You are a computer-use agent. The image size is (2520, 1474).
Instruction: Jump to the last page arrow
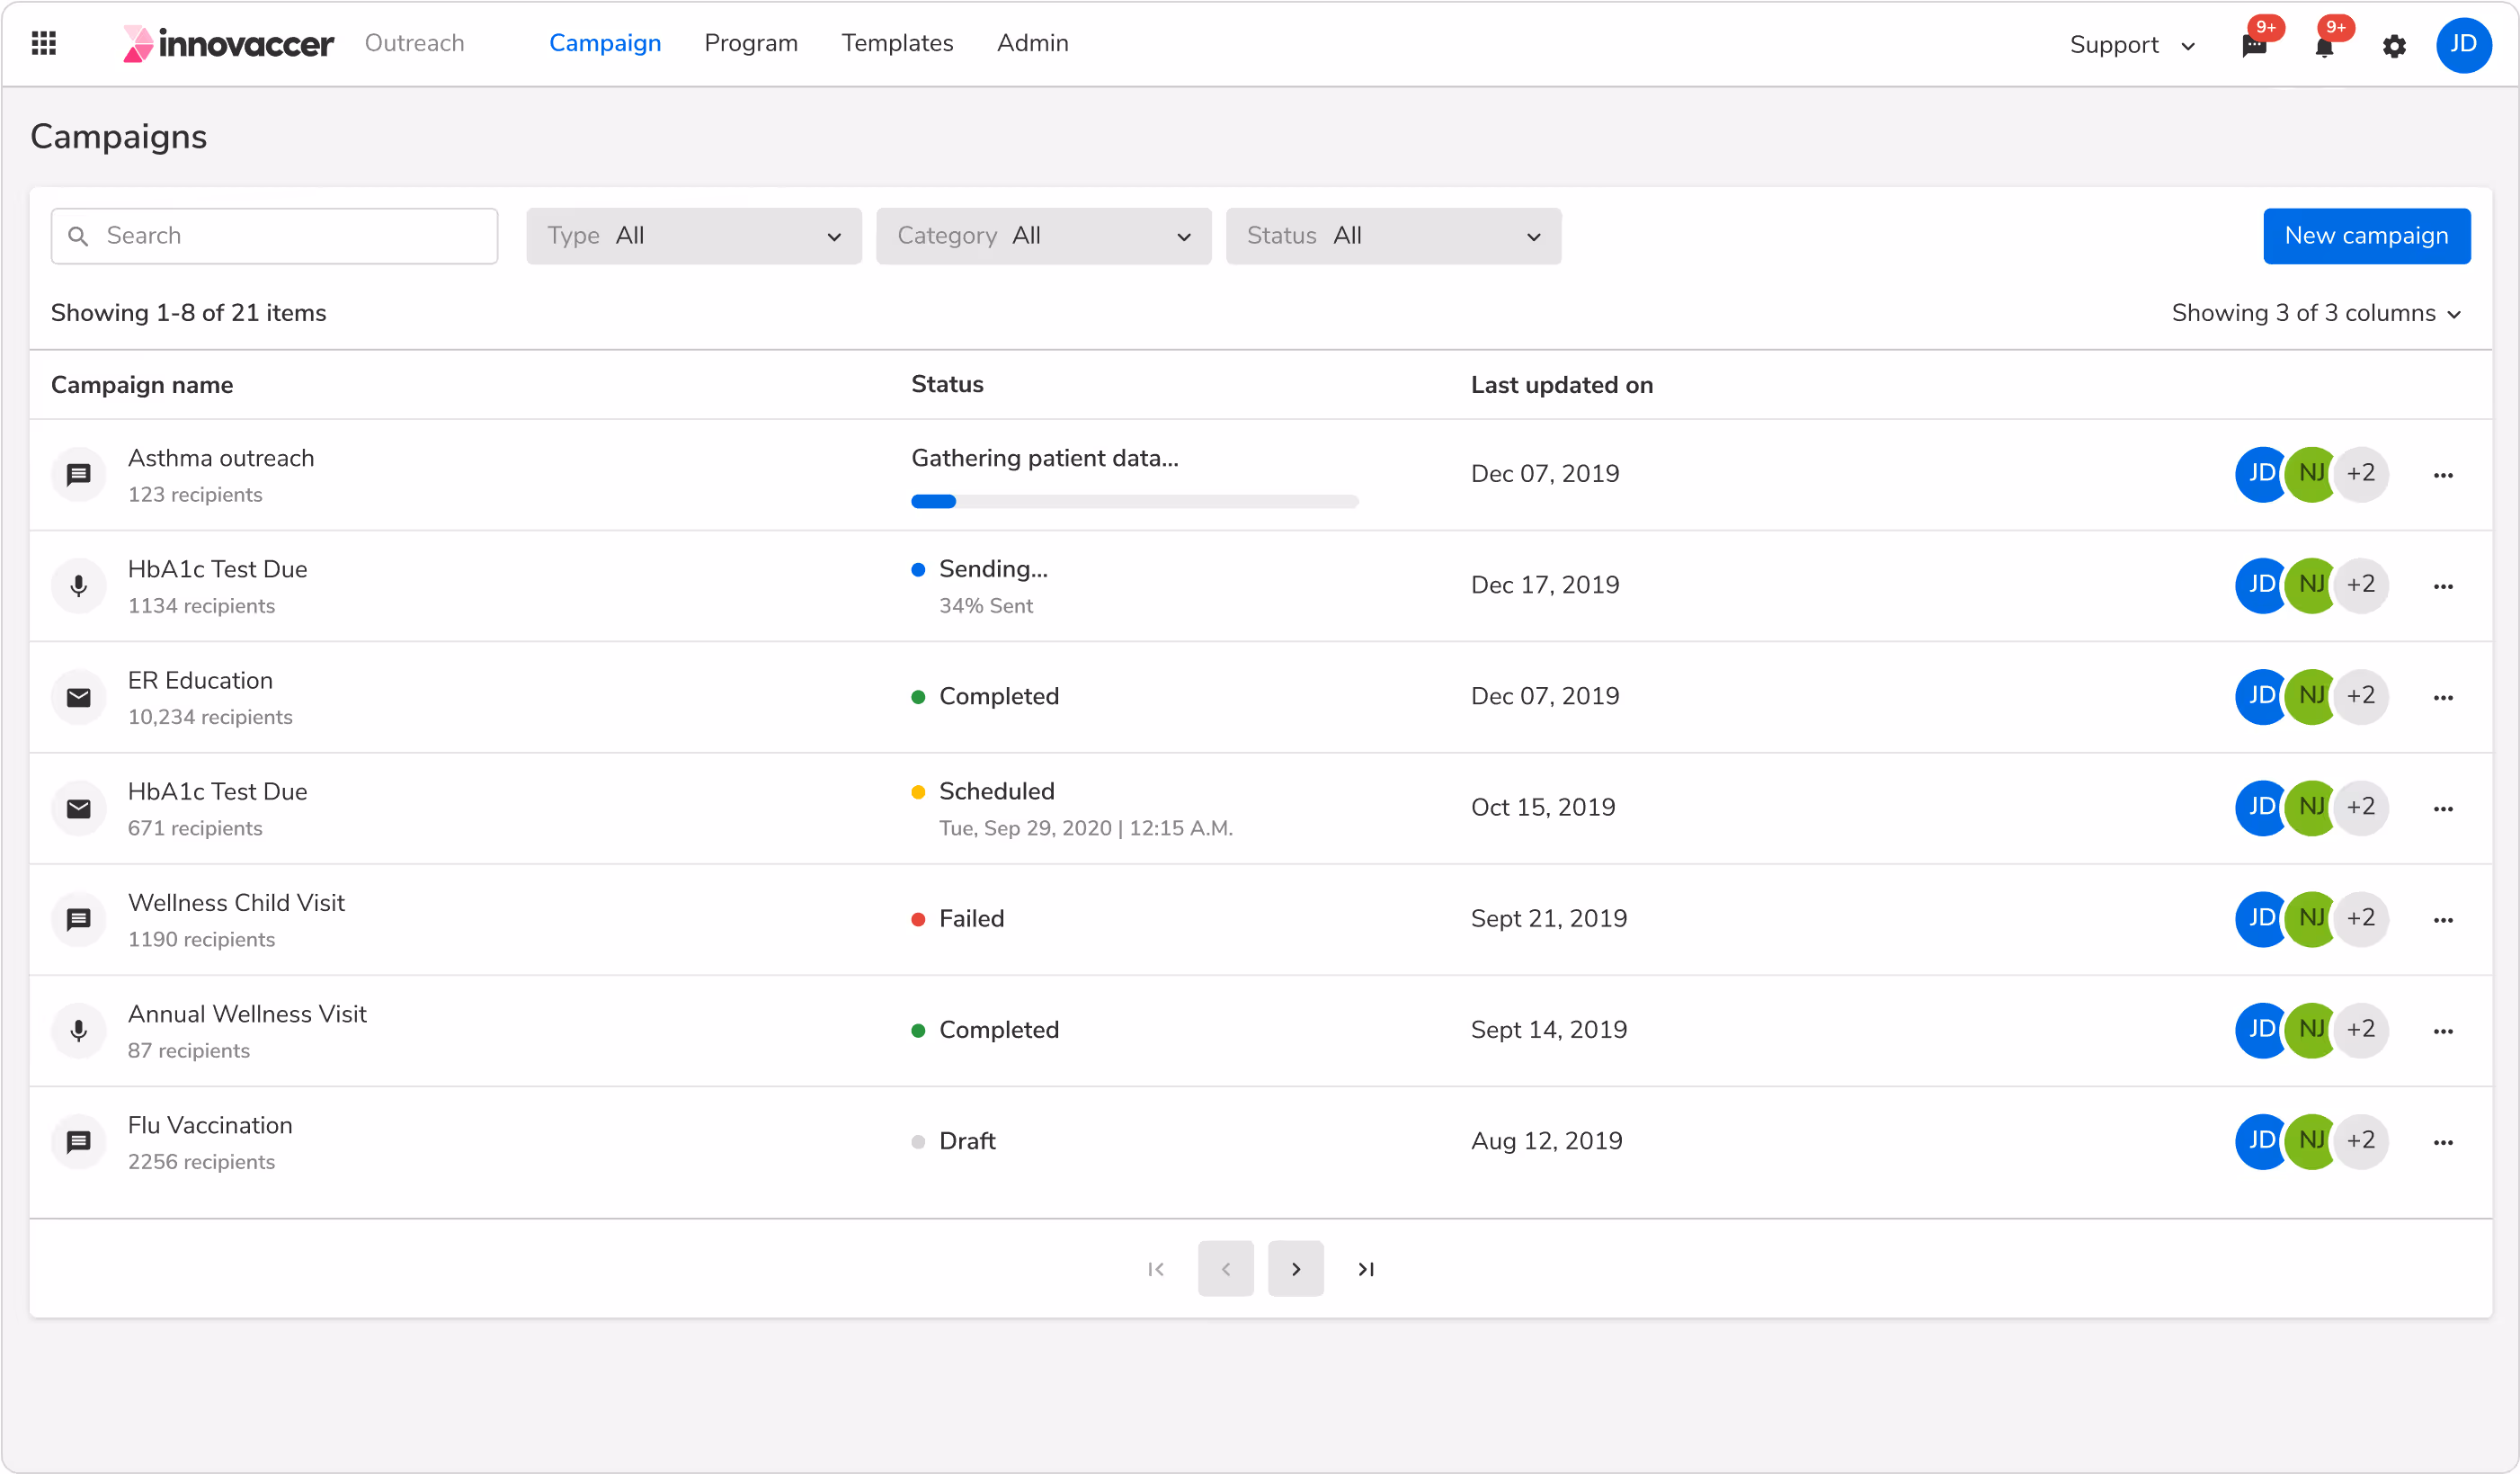1366,1269
